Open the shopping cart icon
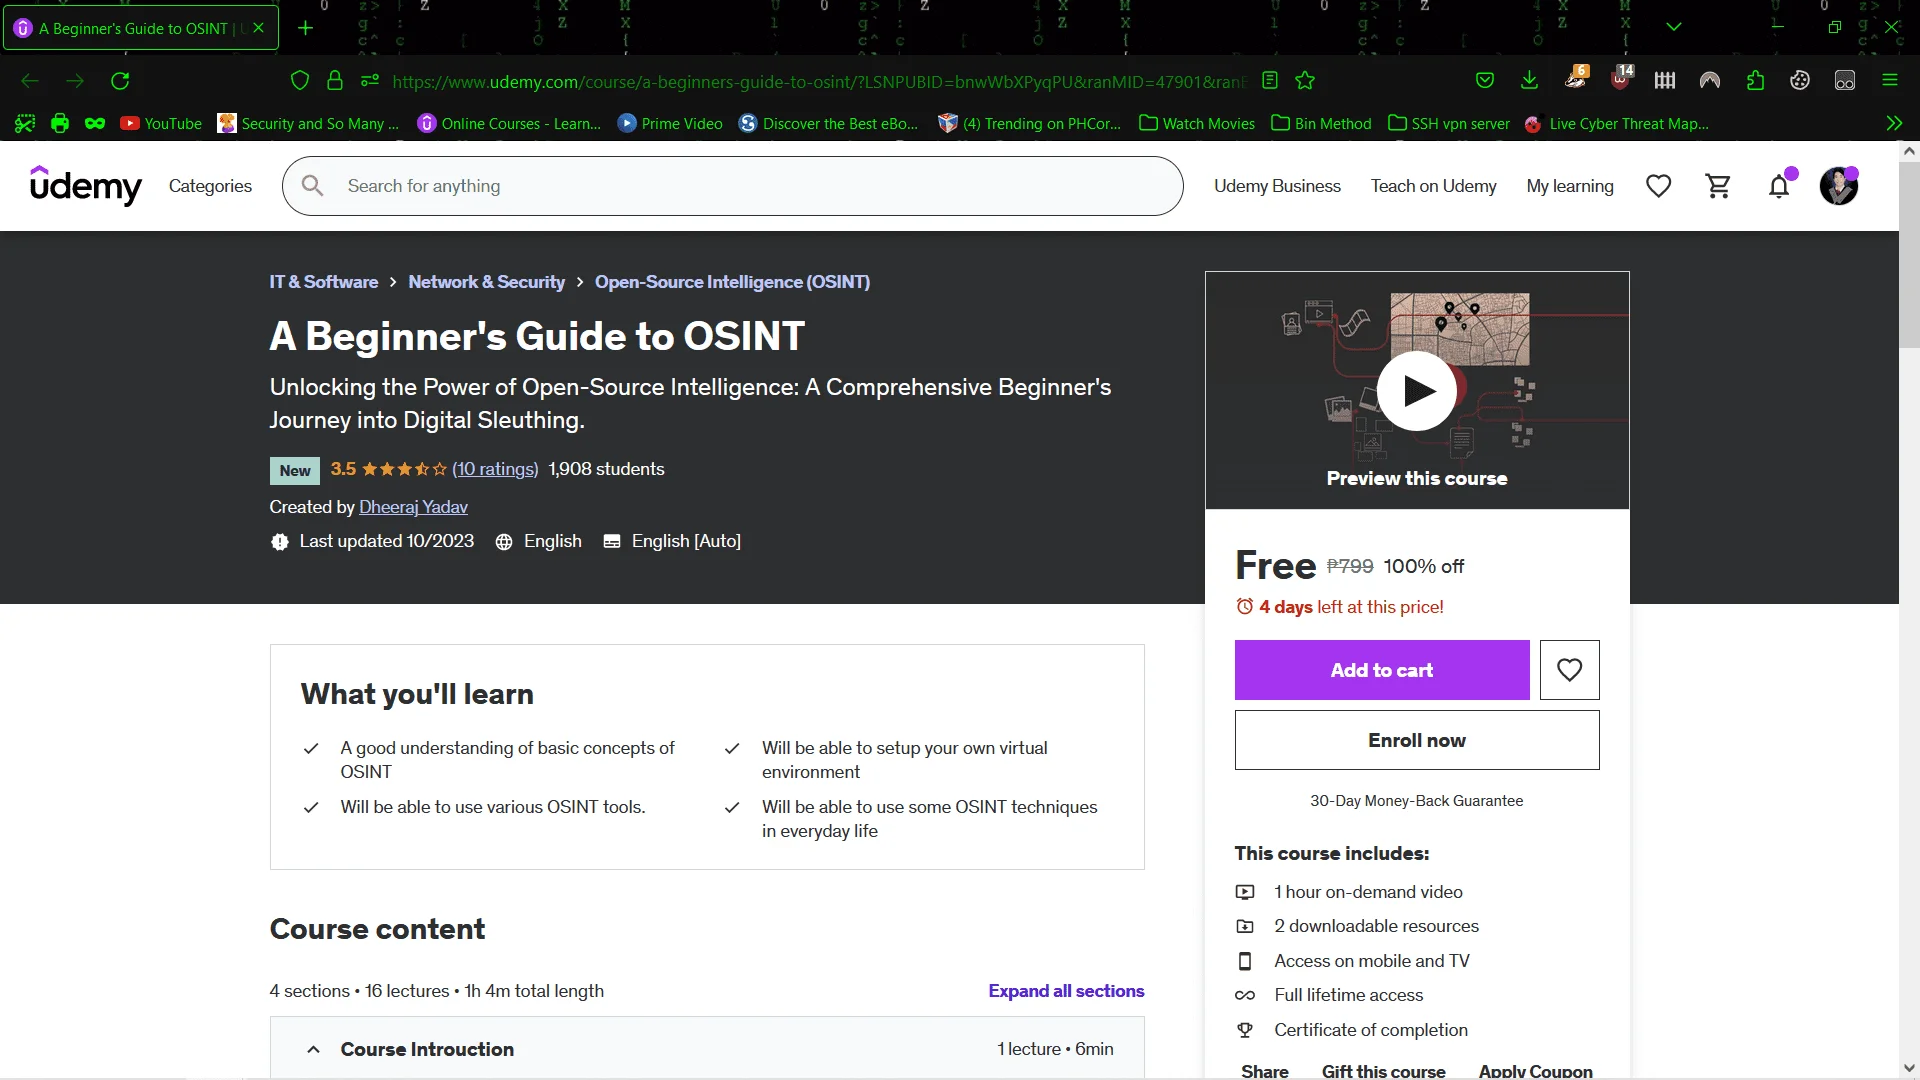Viewport: 1920px width, 1080px height. click(1719, 186)
